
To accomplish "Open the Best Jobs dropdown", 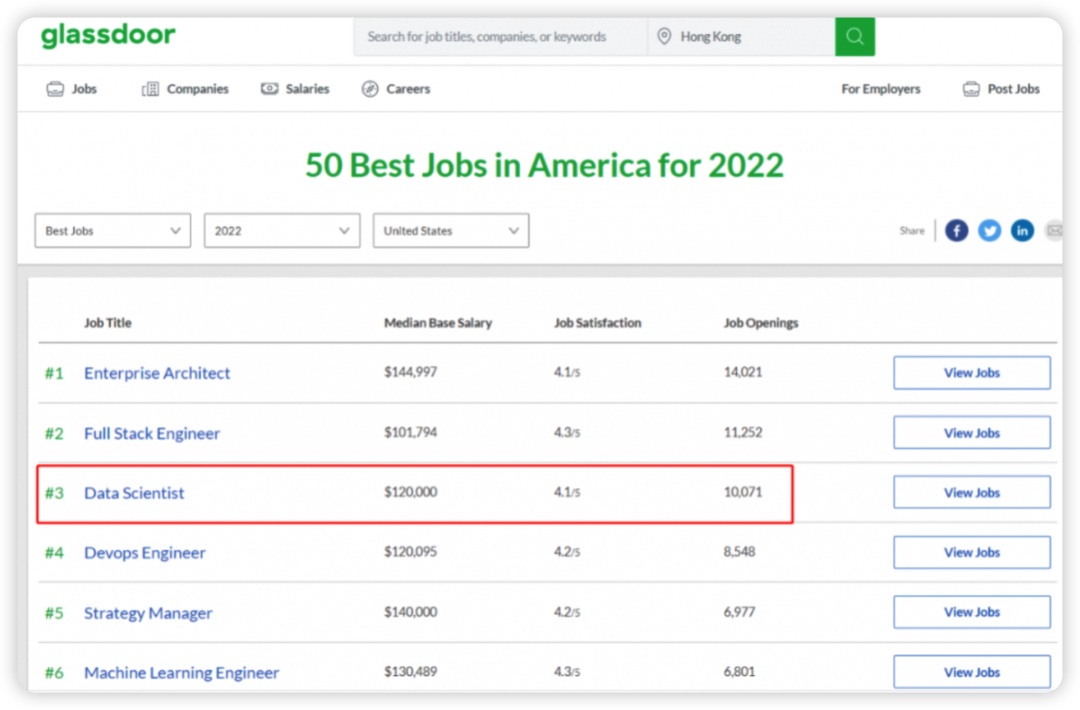I will point(112,231).
